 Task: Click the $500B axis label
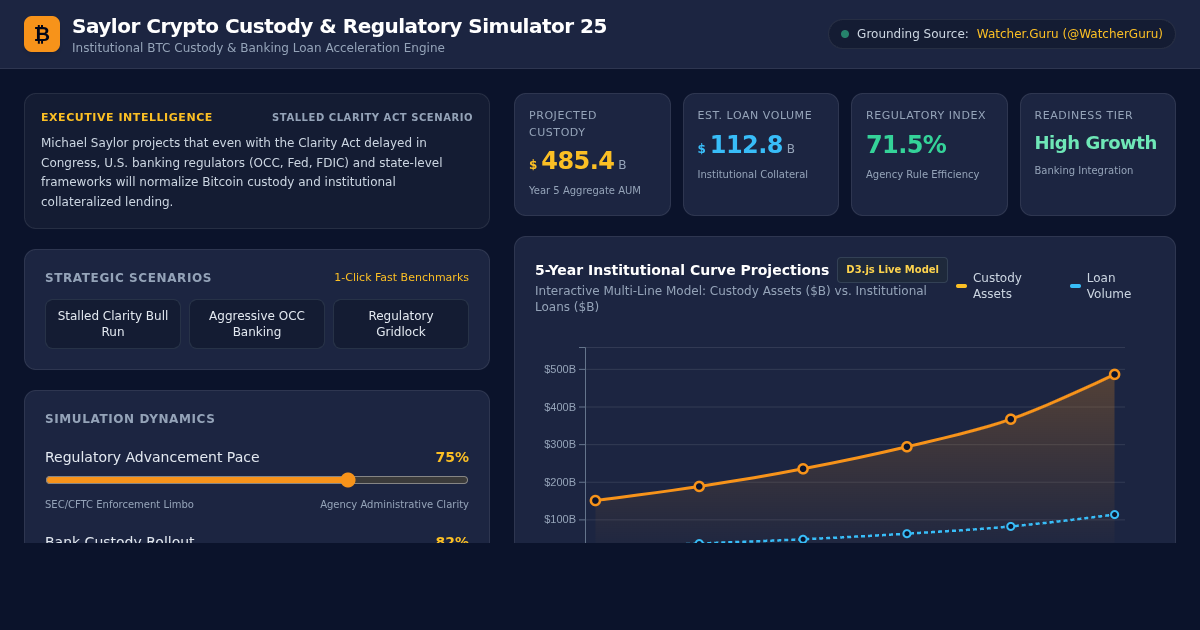click(x=560, y=369)
